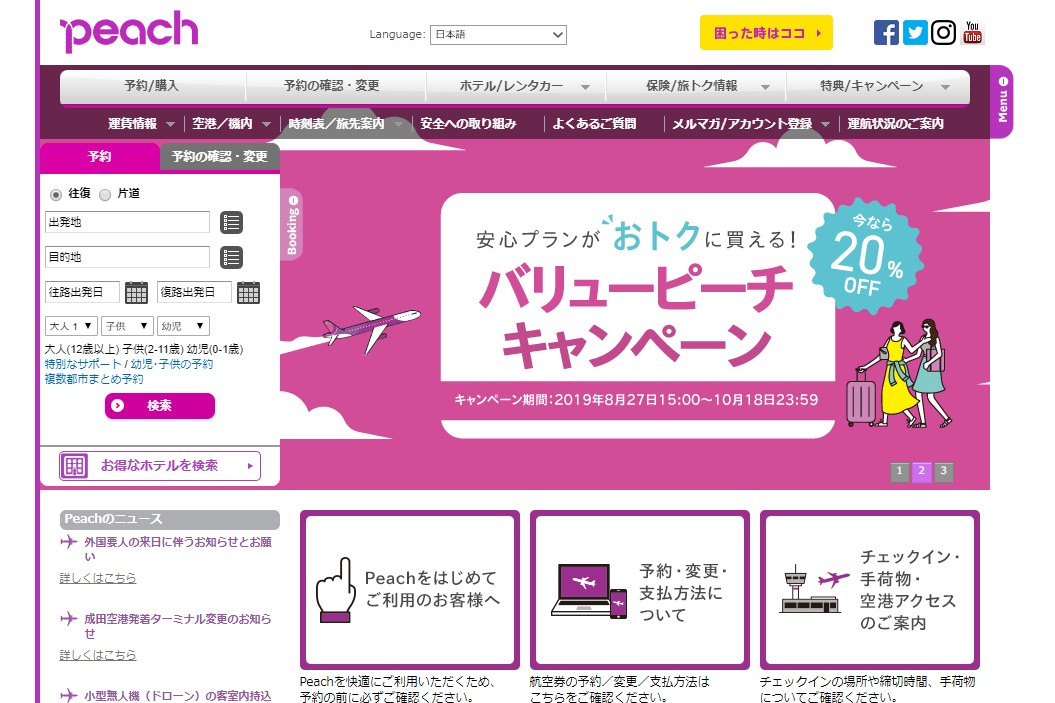Click the 目的地 destination field

click(x=127, y=257)
